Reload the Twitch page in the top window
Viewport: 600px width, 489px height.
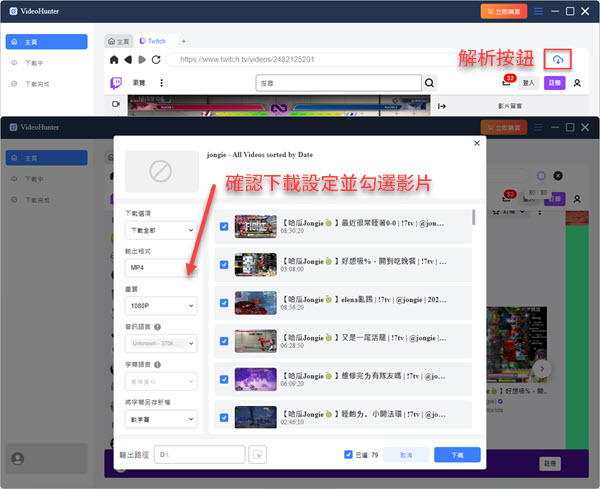pyautogui.click(x=156, y=60)
